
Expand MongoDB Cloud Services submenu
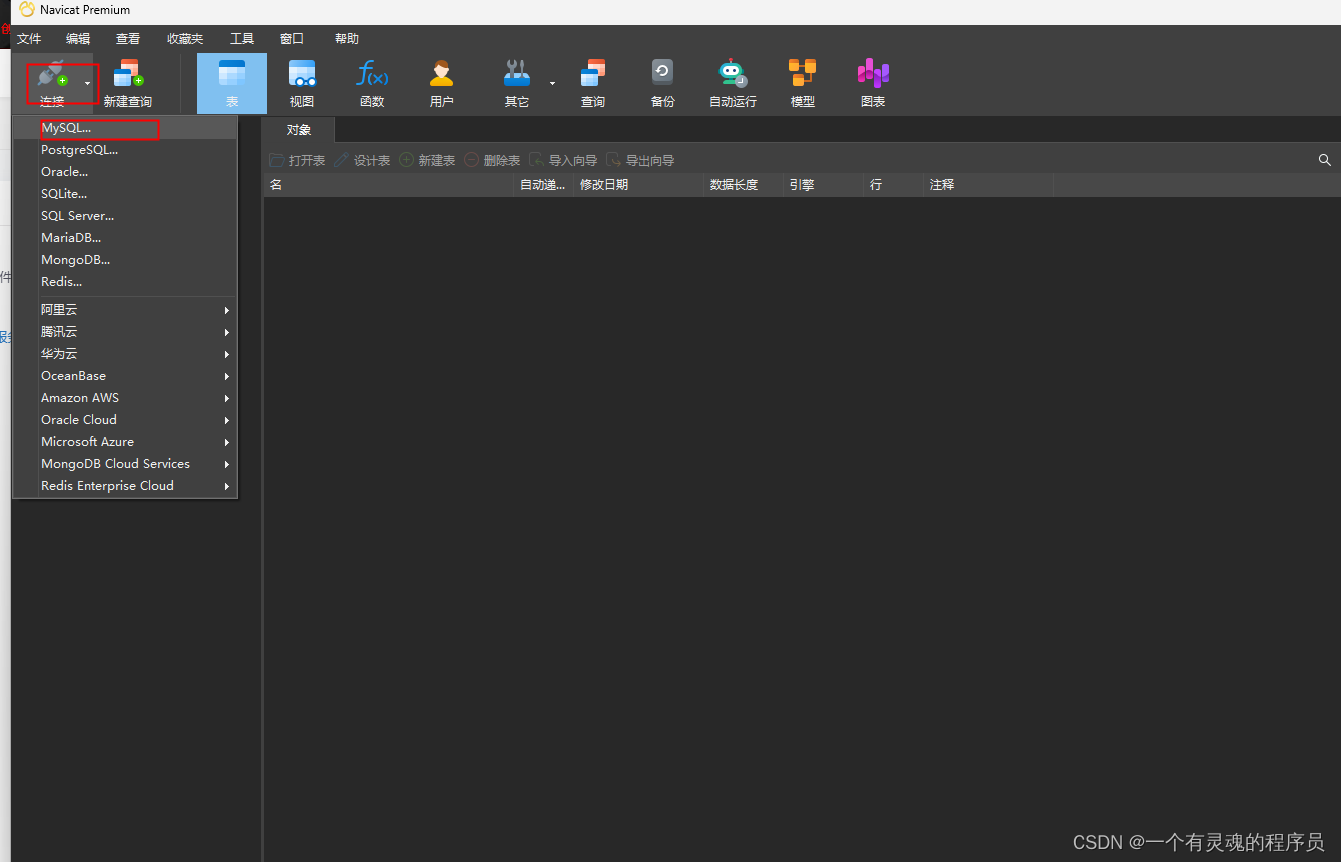pyautogui.click(x=125, y=464)
